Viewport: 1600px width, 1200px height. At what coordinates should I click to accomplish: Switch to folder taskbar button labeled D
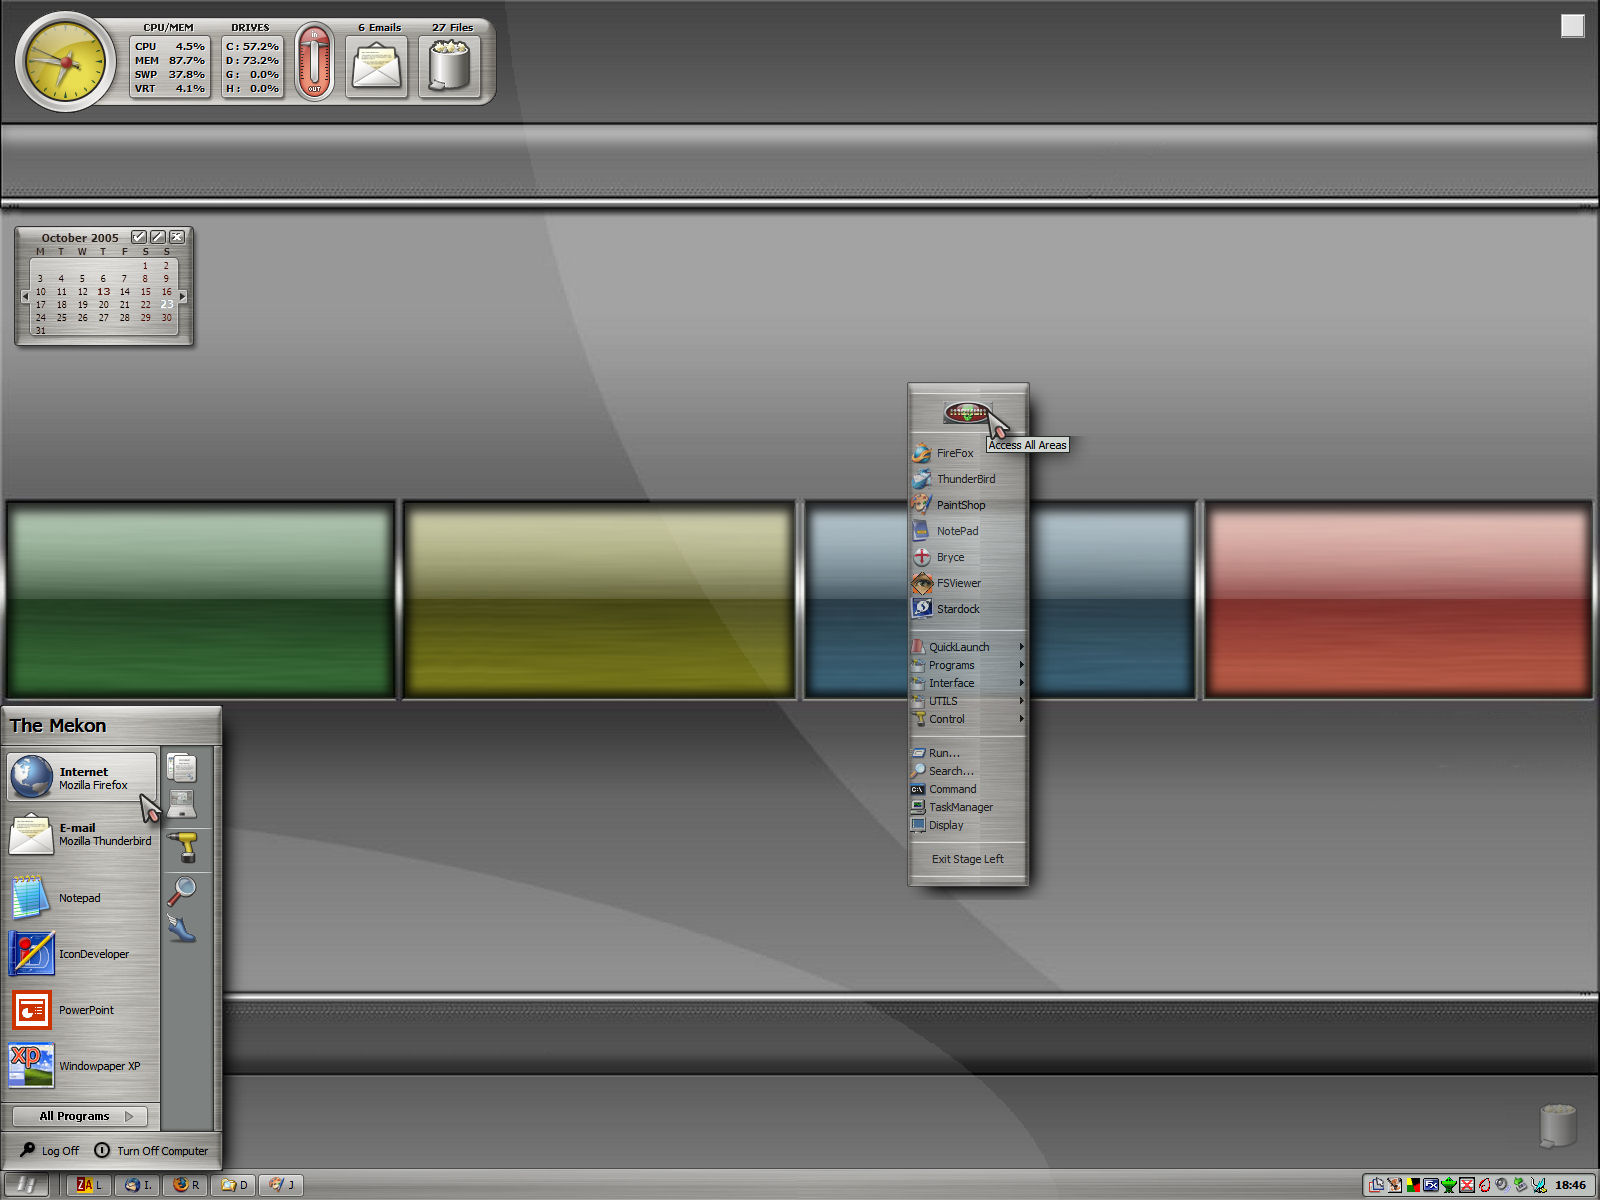point(233,1185)
